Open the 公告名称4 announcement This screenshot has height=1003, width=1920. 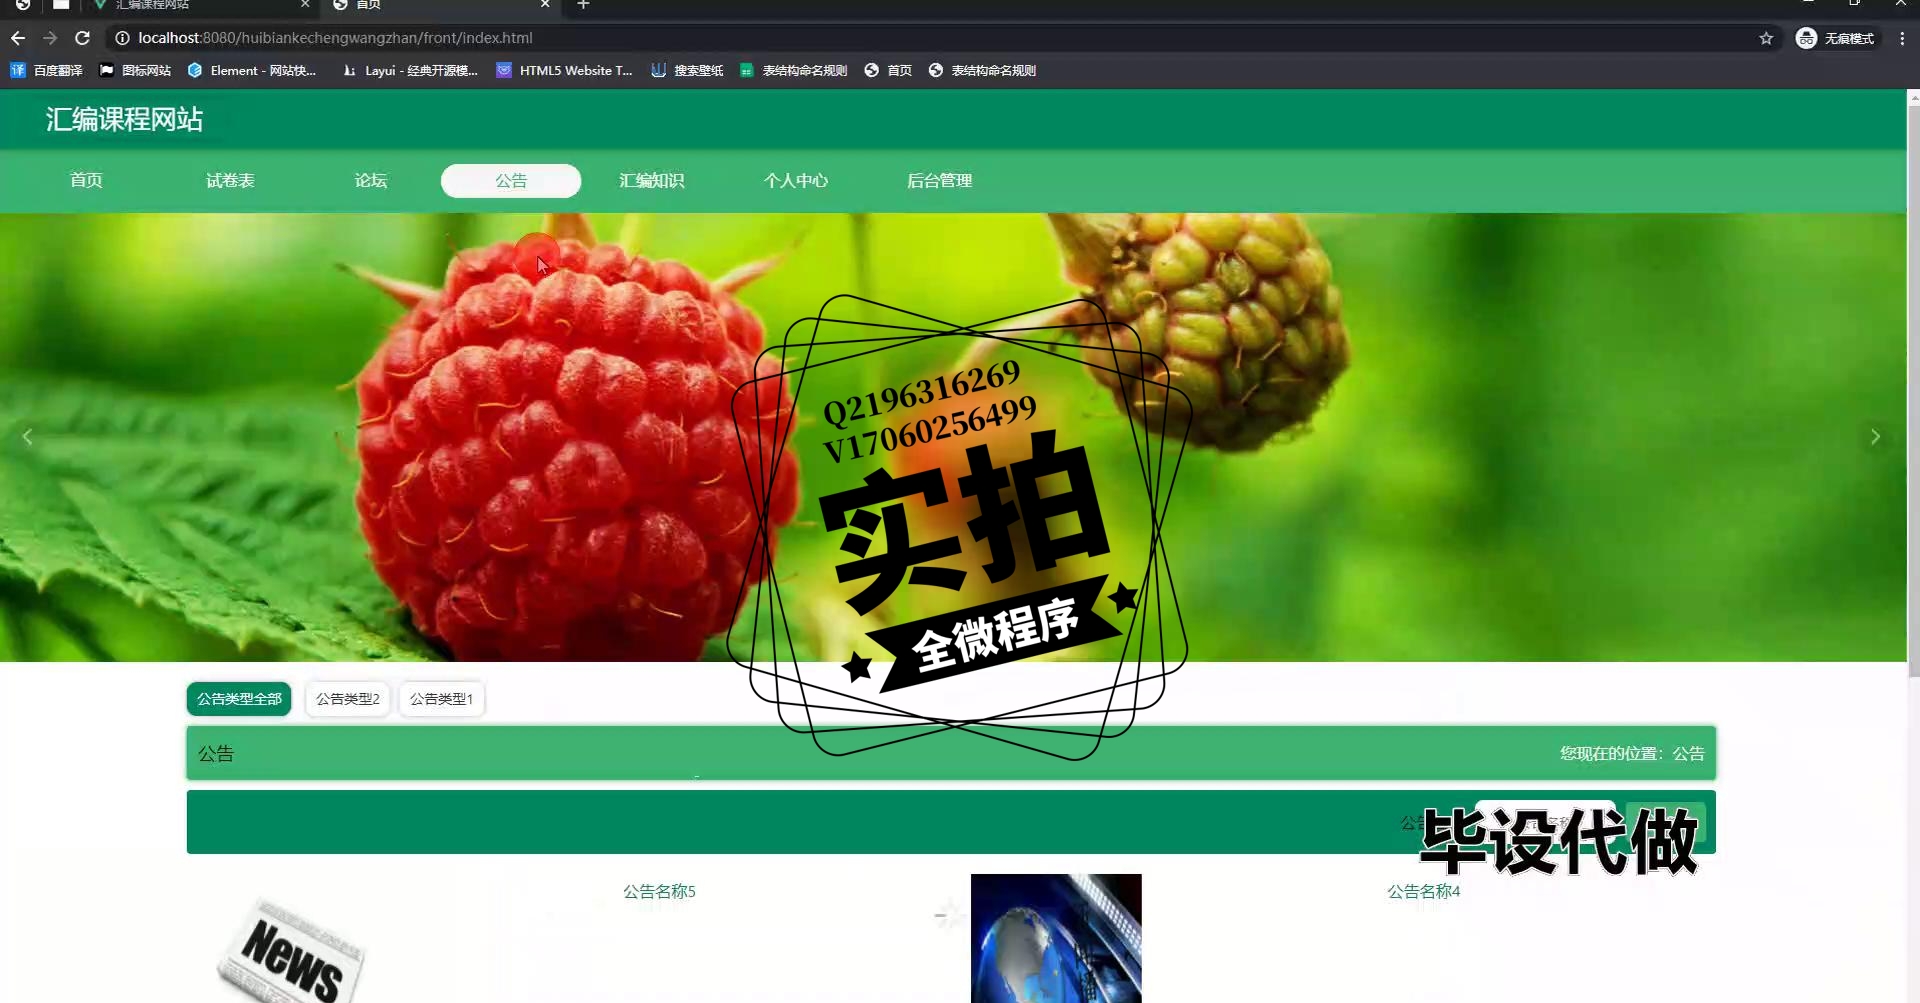pyautogui.click(x=1423, y=891)
